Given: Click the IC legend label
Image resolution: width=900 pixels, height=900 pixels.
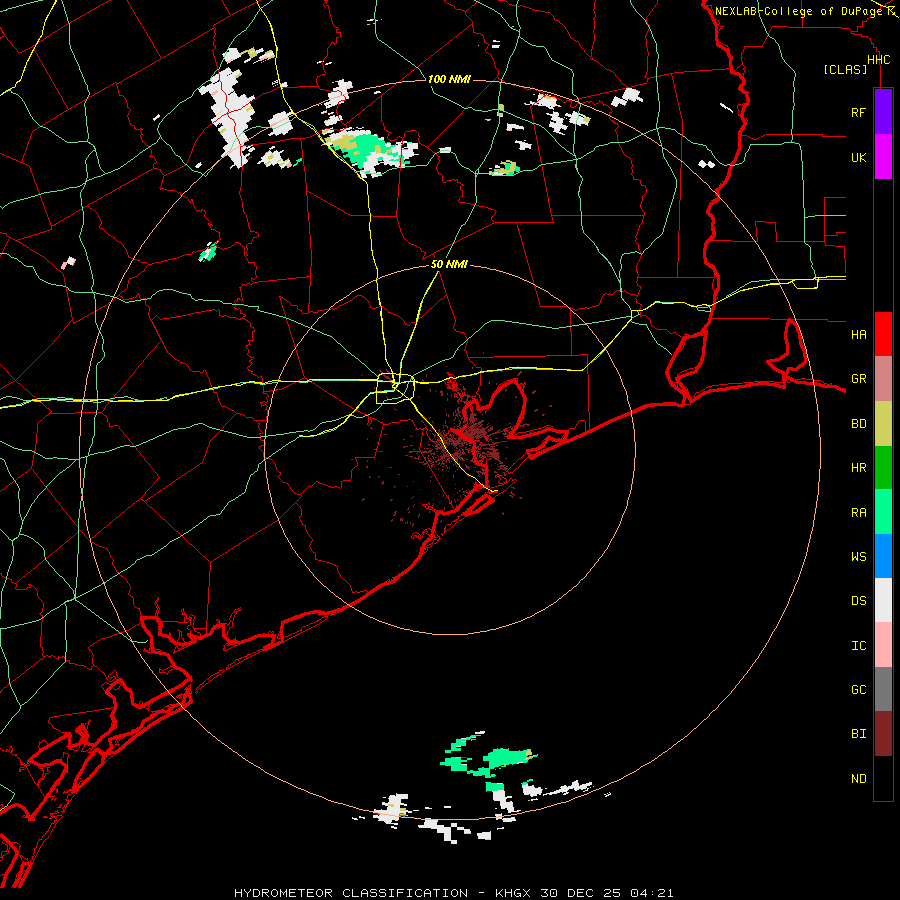Looking at the screenshot, I should [x=858, y=646].
